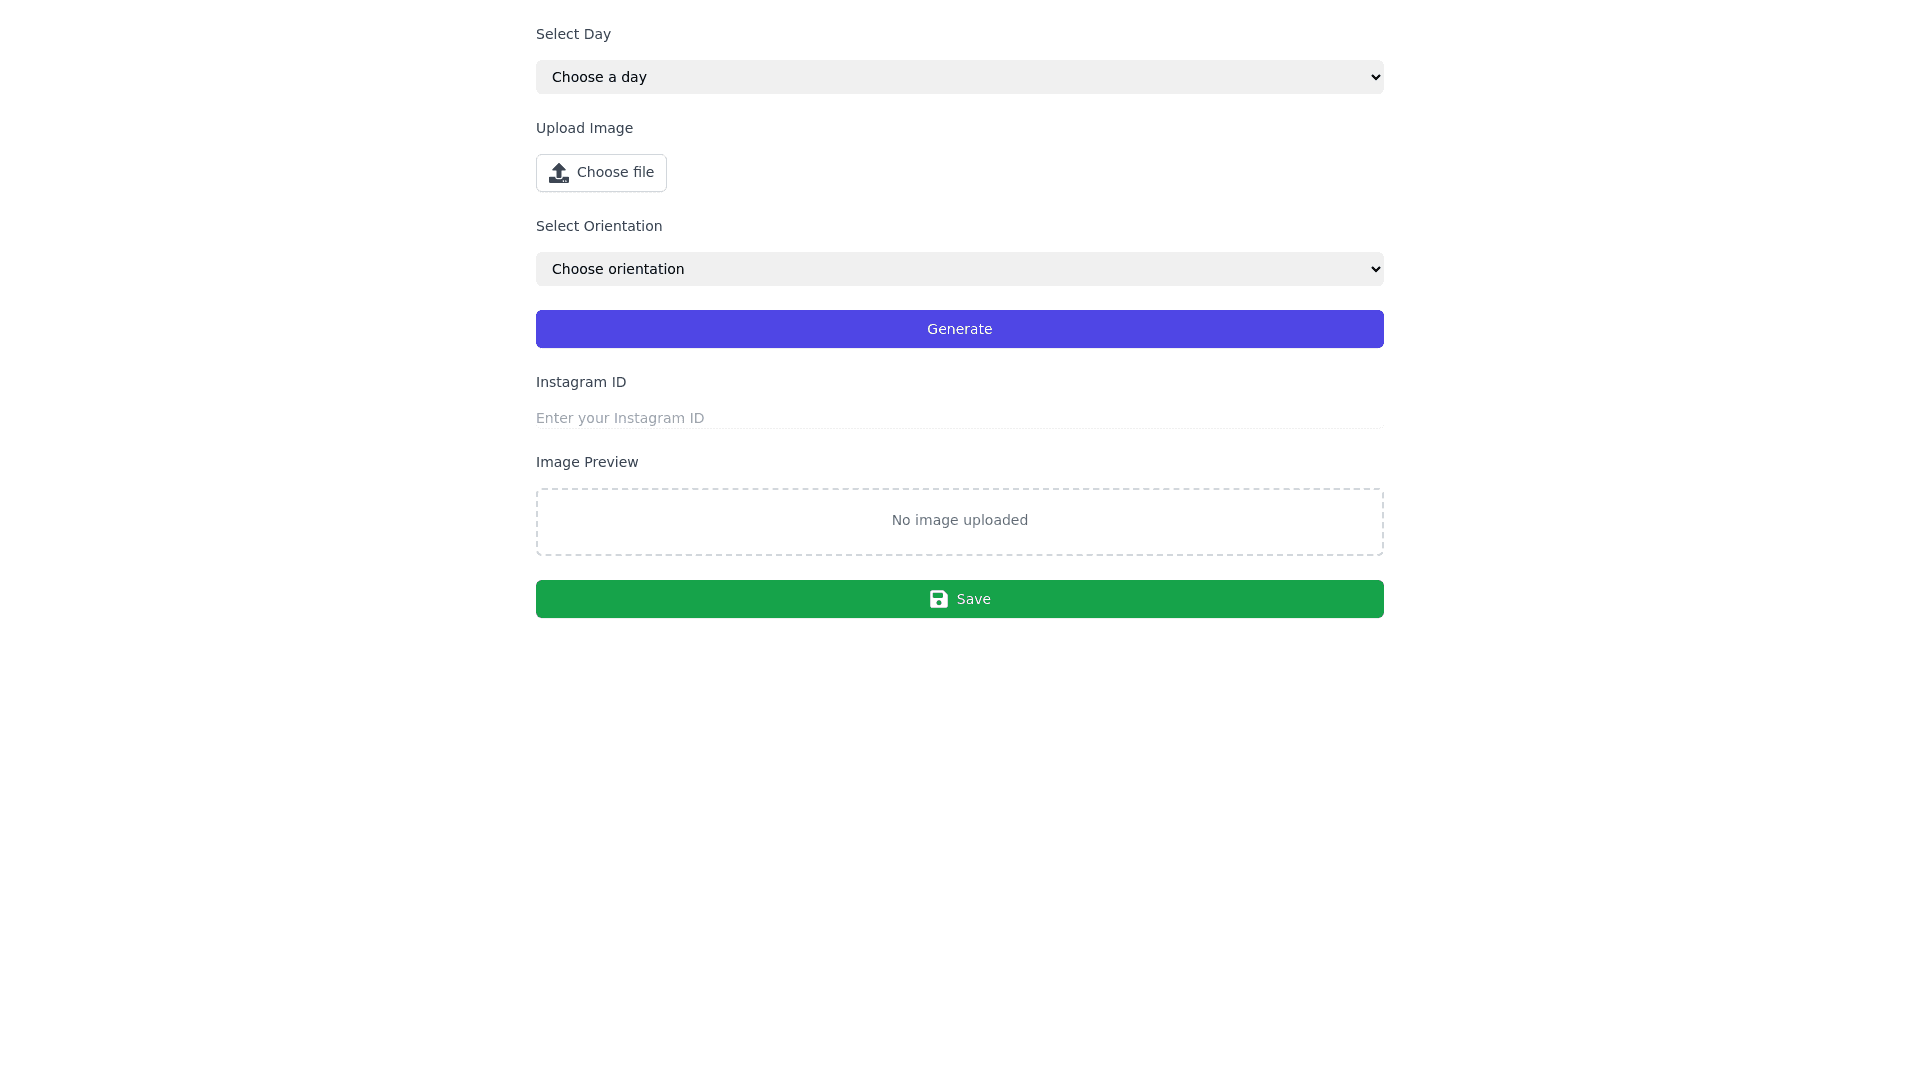Click the No image uploaded text
This screenshot has height=1080, width=1920.
click(x=959, y=520)
